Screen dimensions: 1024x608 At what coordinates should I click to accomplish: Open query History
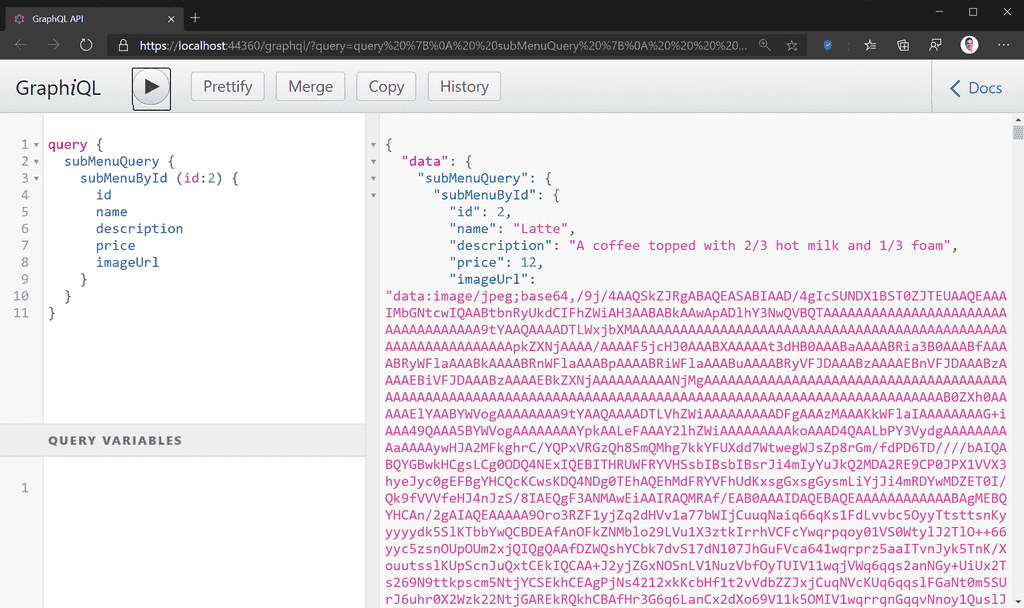click(463, 86)
